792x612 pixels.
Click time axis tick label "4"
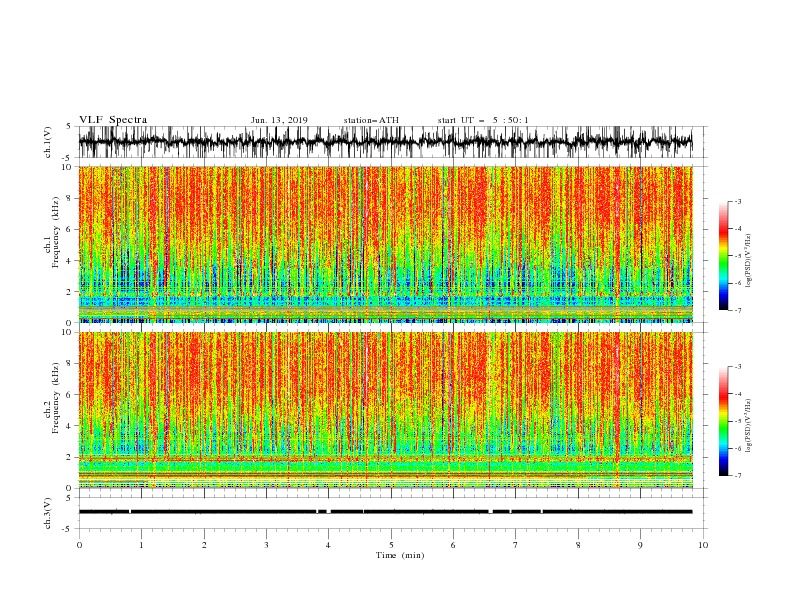[x=329, y=545]
